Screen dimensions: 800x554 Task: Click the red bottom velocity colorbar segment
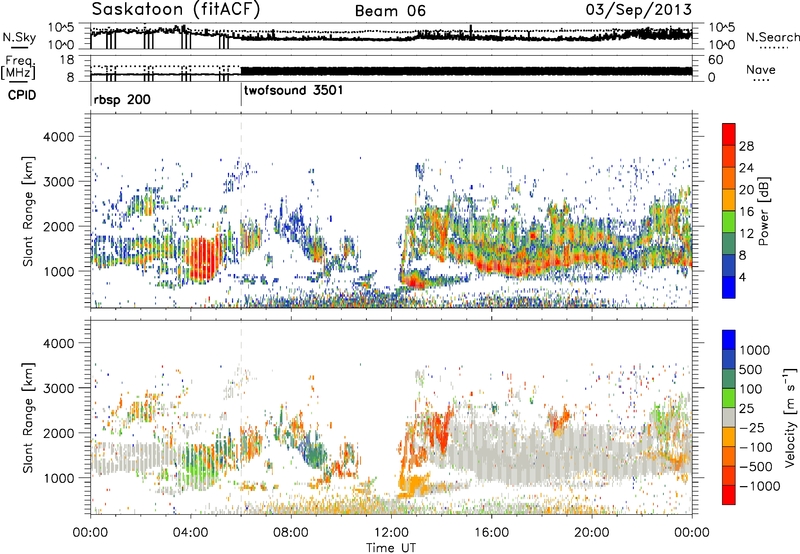[x=729, y=495]
